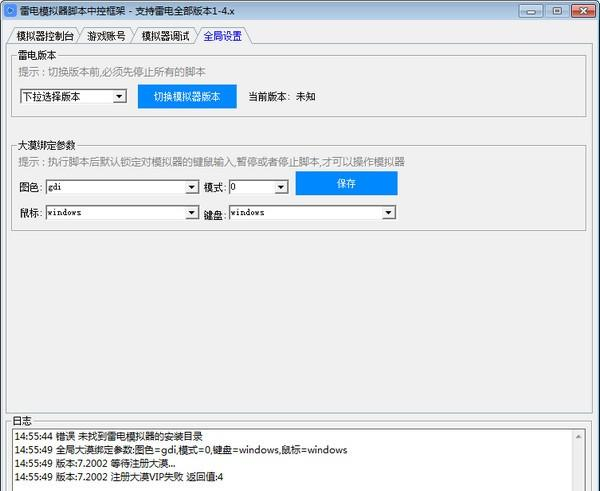The image size is (600, 491).
Task: Click the 执行脚本后 hint text in 大漠绑定参数
Action: 211,162
